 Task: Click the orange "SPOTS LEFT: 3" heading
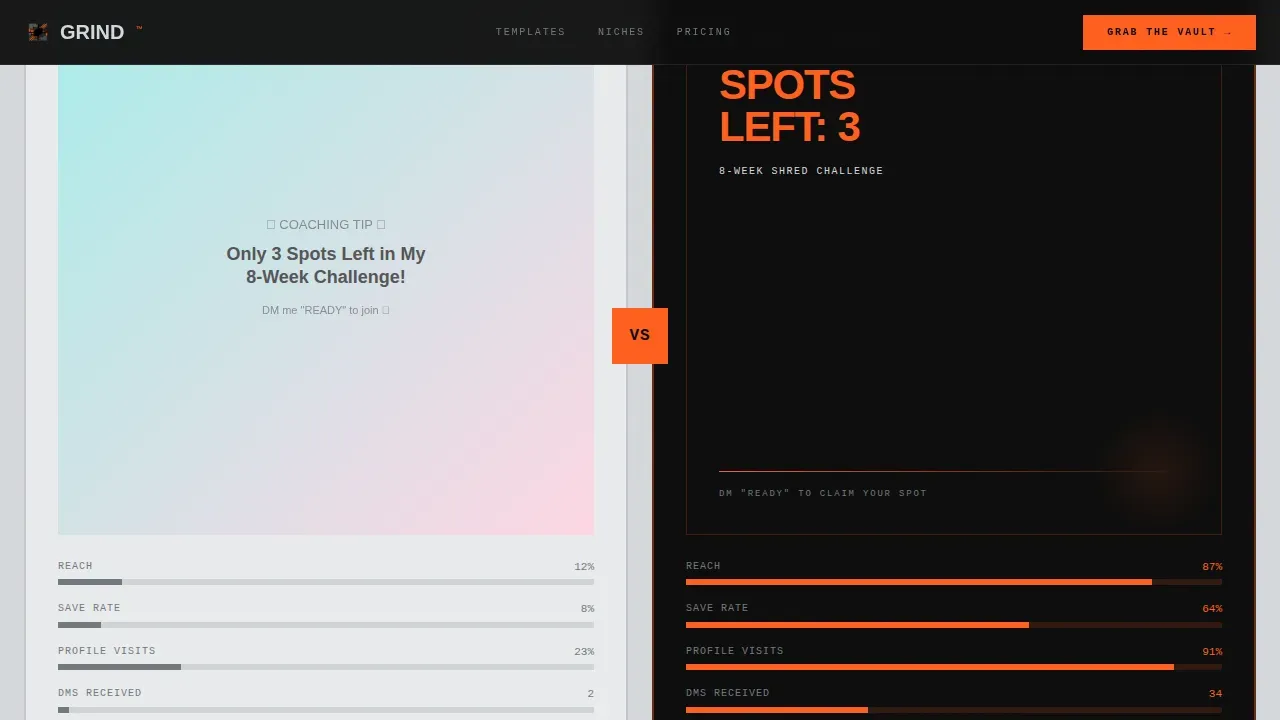(790, 106)
